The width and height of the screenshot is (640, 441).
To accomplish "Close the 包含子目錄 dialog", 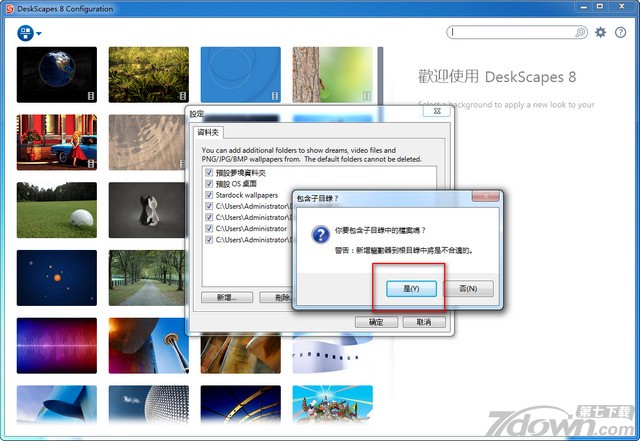I will coord(486,196).
